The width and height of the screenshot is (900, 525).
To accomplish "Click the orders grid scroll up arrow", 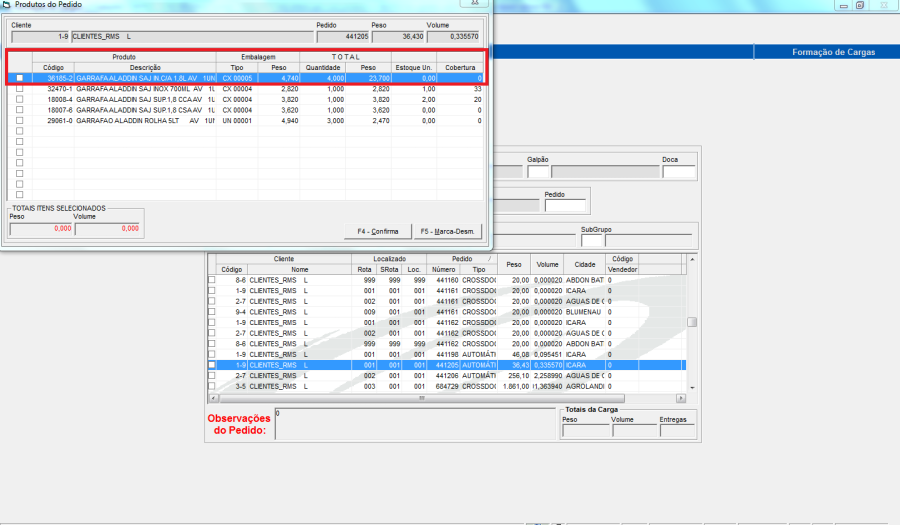I will (692, 259).
